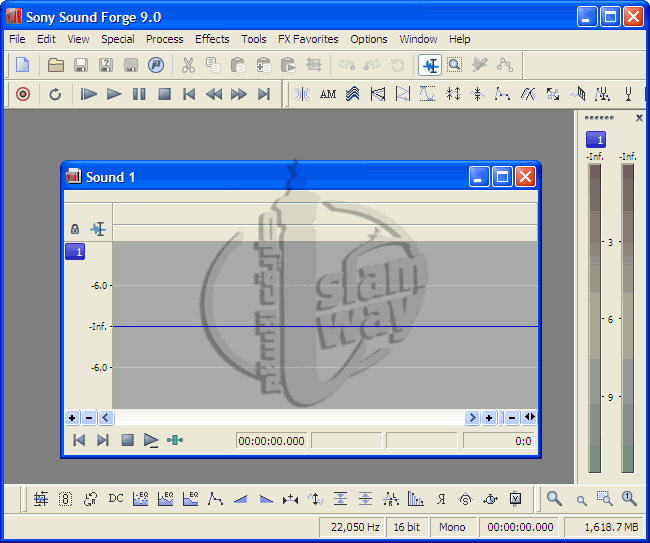Go to Start in transport toolbar
This screenshot has height=543, width=650.
(189, 94)
